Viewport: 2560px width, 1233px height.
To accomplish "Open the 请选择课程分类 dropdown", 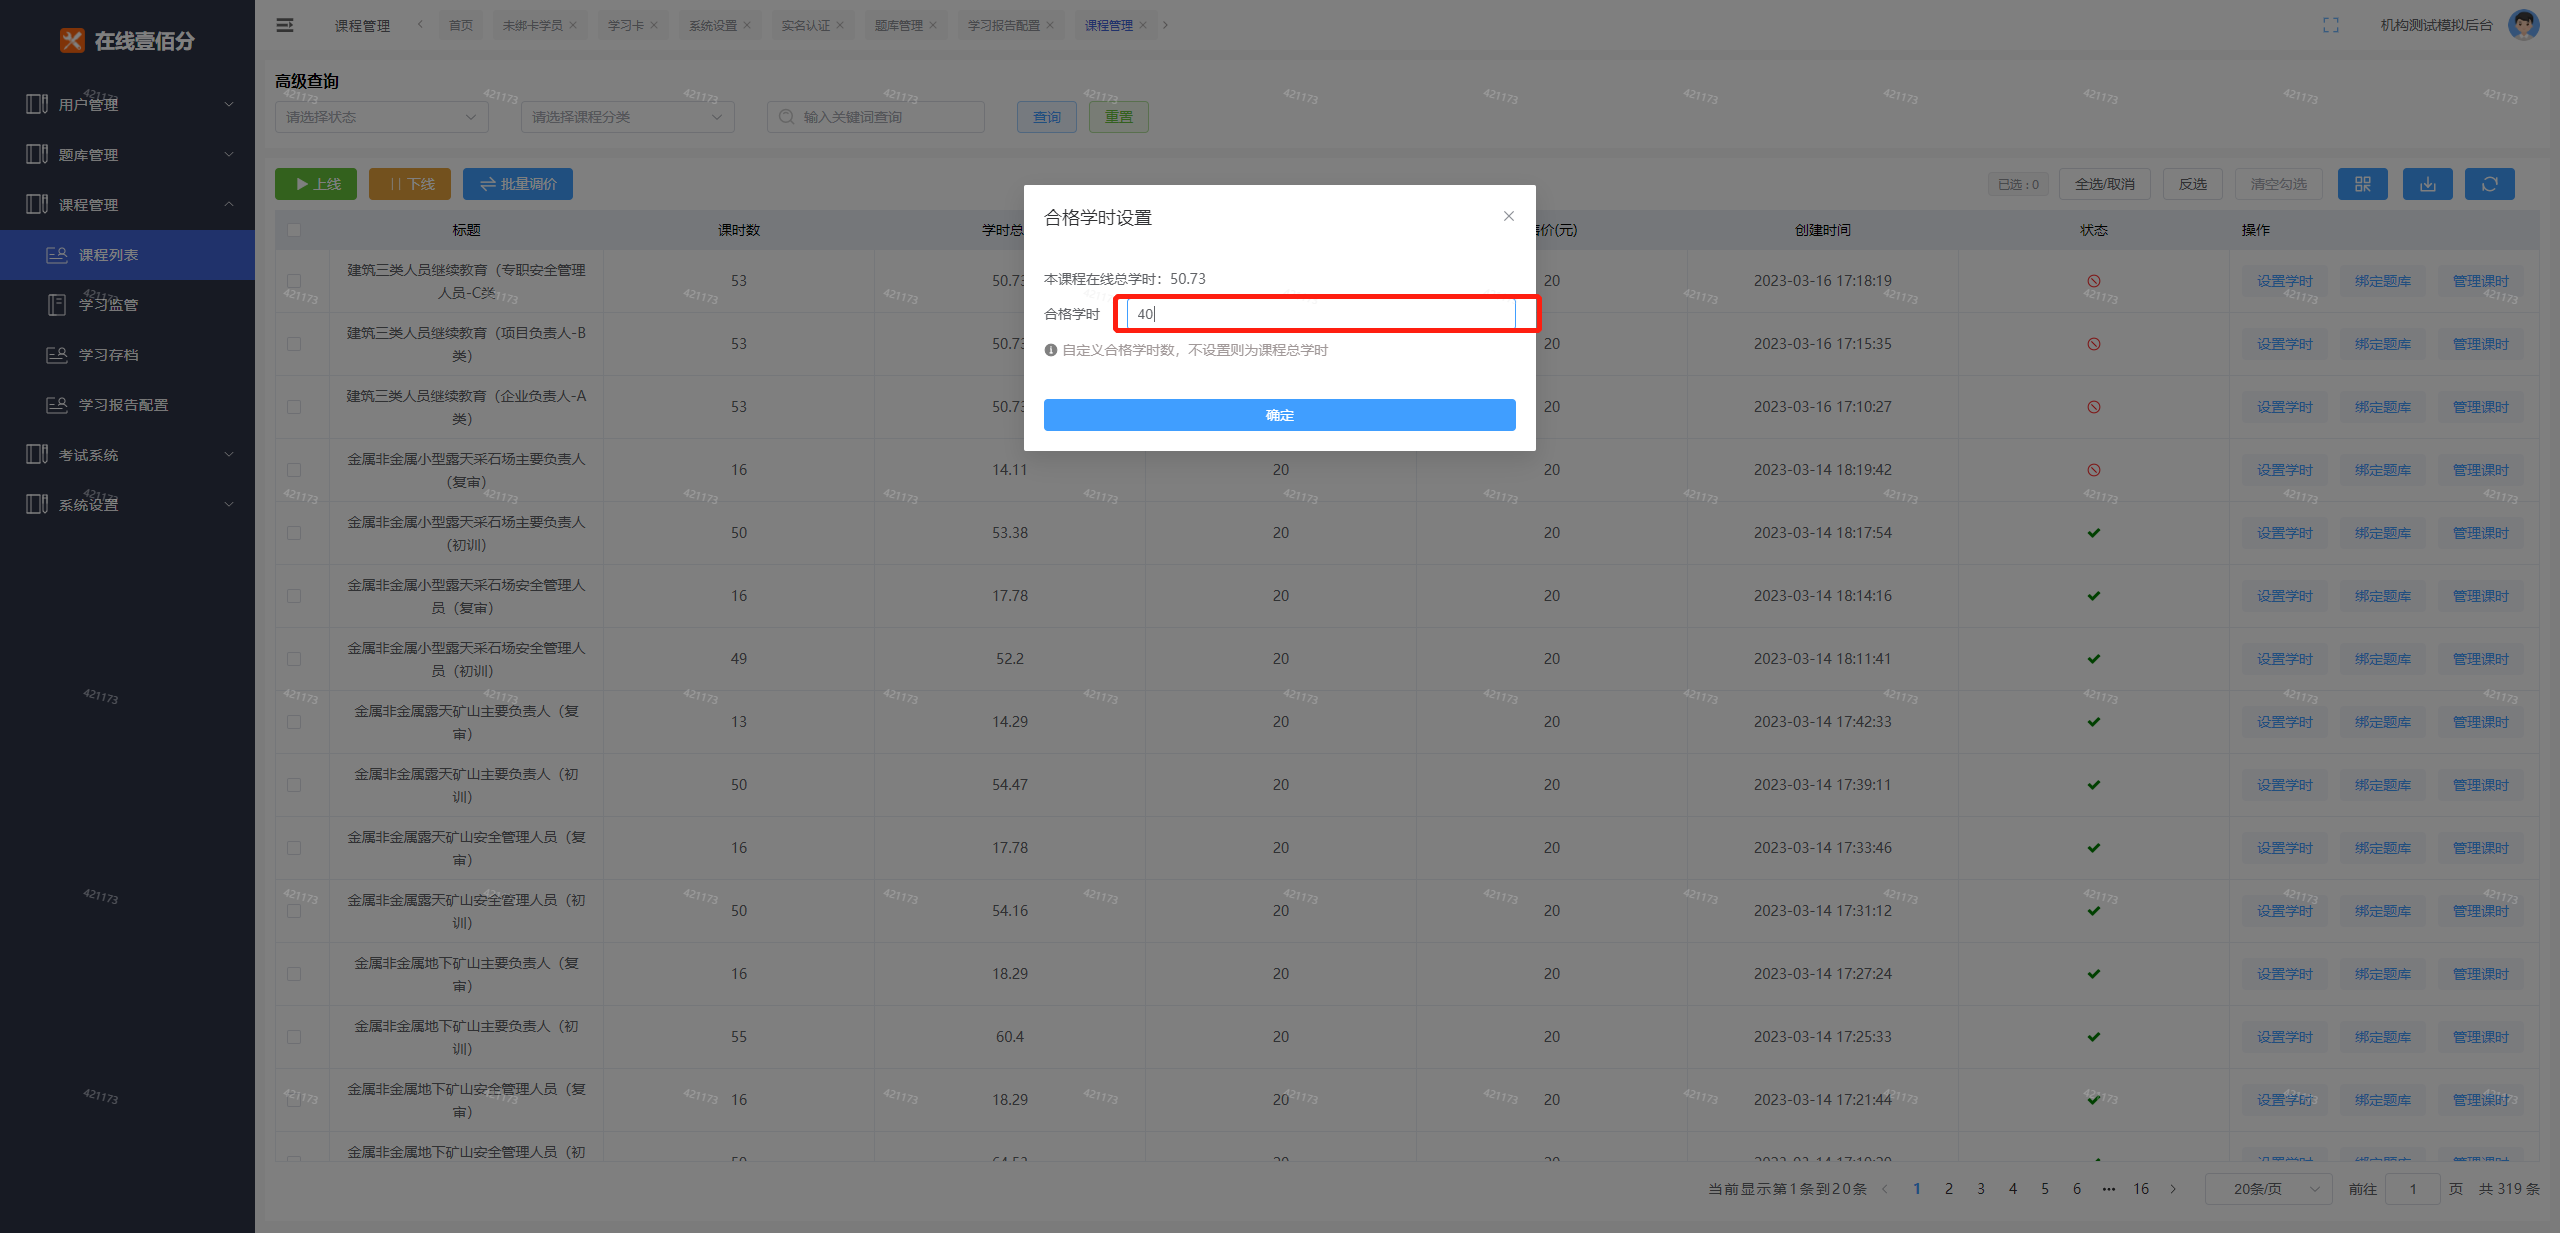I will (627, 117).
